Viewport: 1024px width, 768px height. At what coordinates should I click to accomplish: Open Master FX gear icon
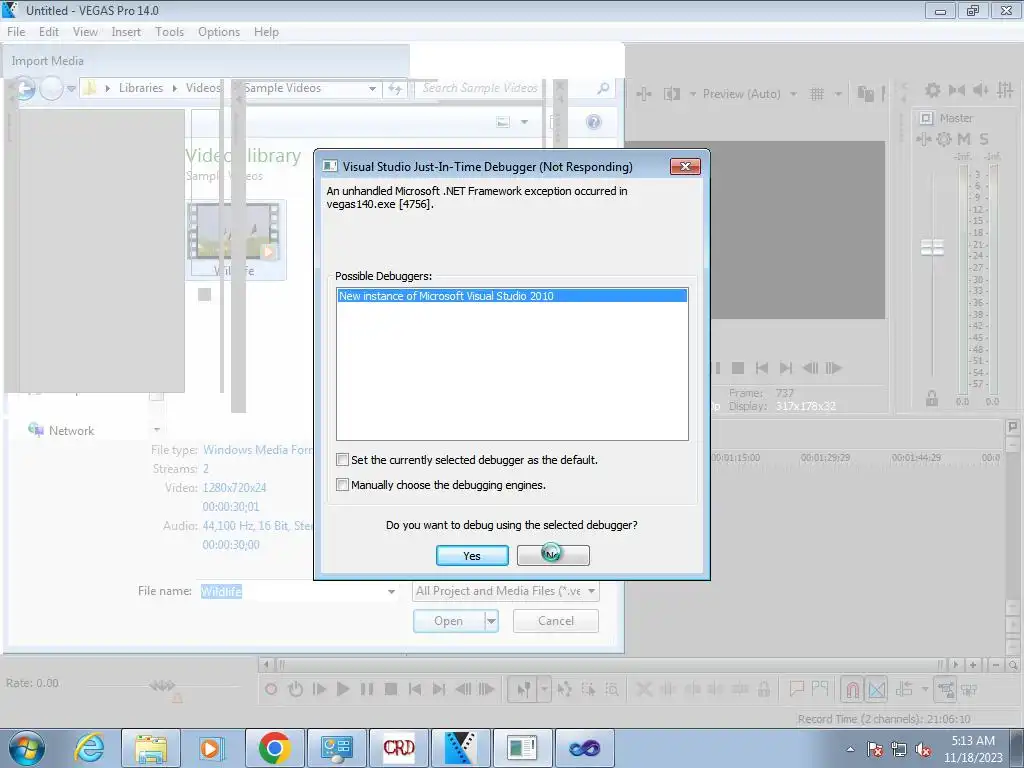944,139
